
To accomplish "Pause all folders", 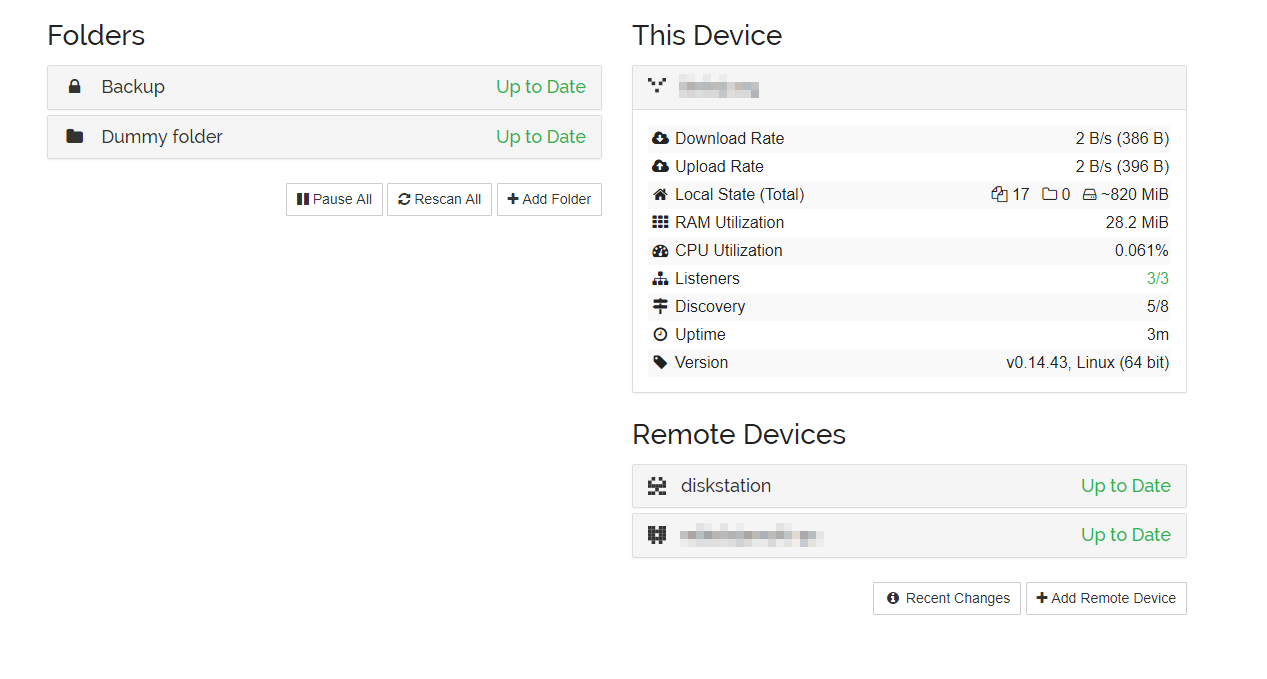I will click(x=334, y=199).
